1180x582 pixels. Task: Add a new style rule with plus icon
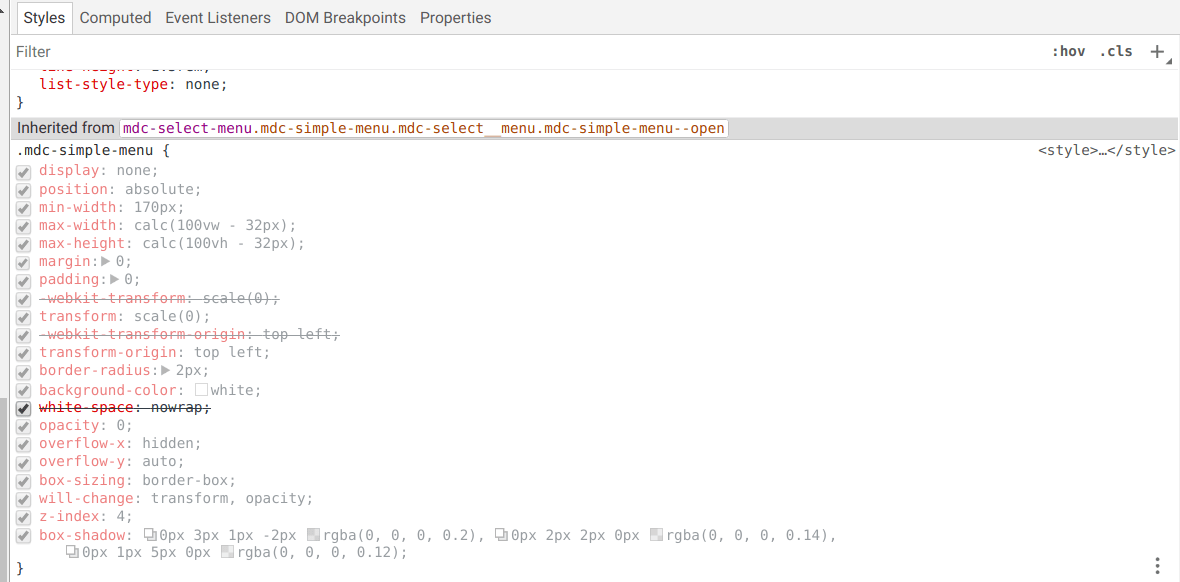1157,51
